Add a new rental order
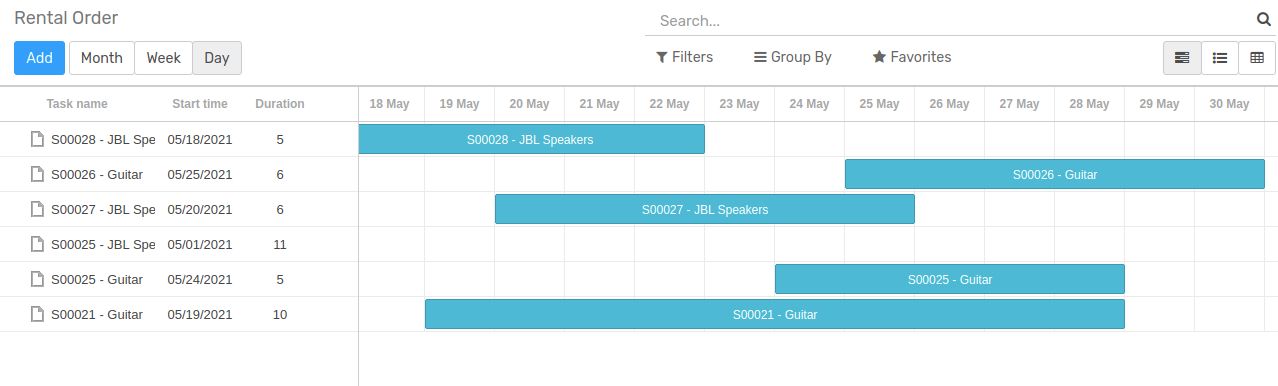1278x386 pixels. tap(39, 58)
